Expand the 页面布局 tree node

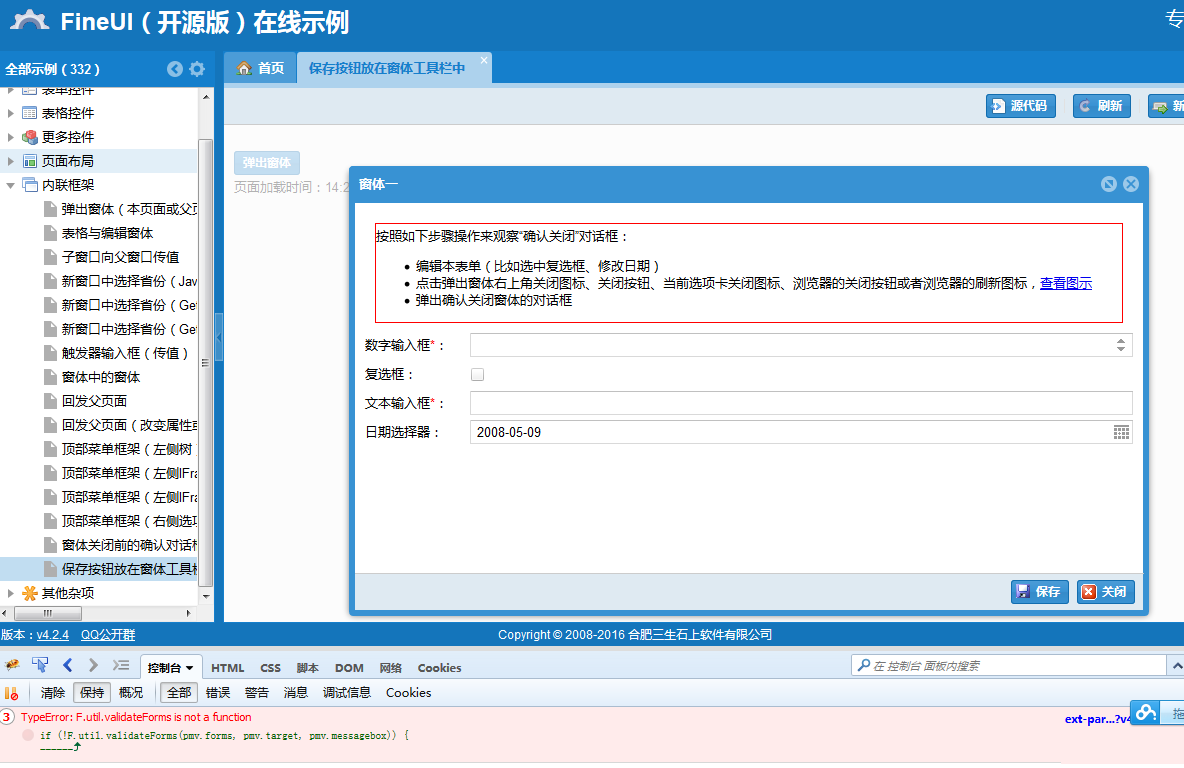point(11,161)
